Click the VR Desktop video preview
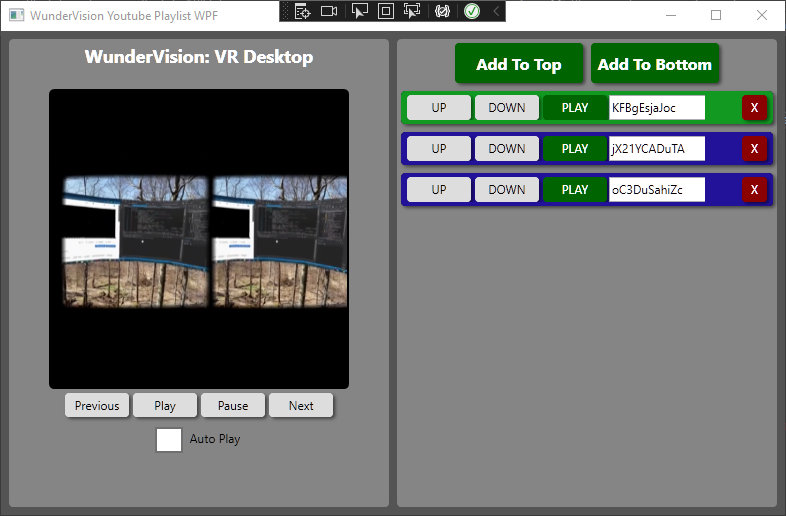 point(199,239)
